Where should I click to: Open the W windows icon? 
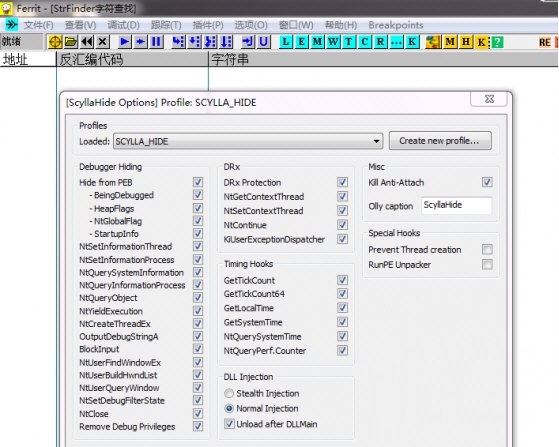point(333,42)
